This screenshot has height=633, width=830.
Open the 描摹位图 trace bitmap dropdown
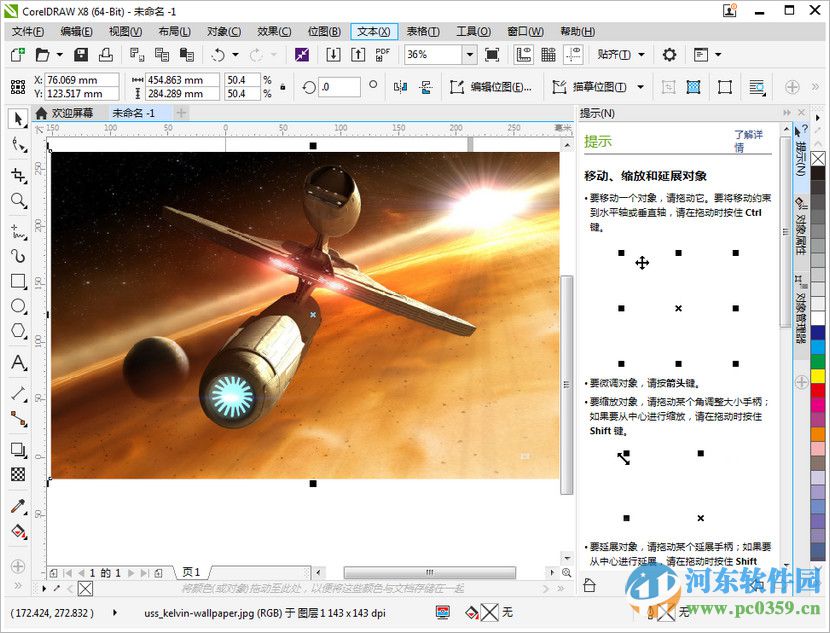(639, 87)
